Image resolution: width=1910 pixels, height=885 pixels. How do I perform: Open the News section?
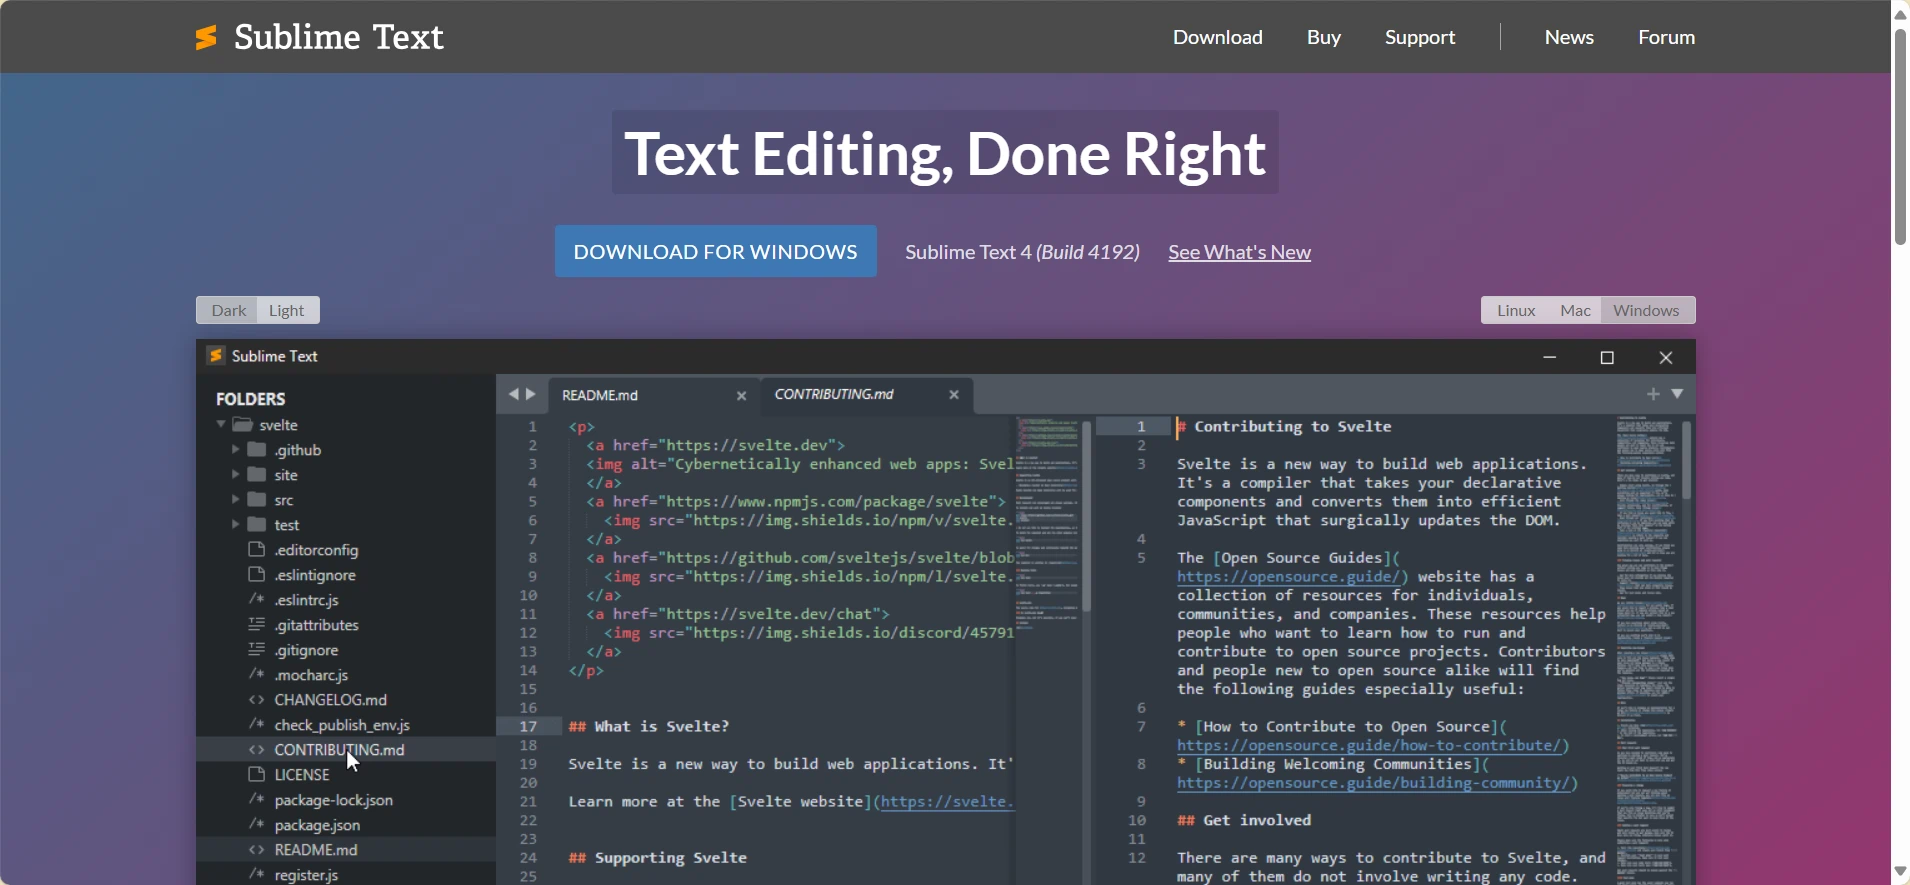[x=1569, y=37]
